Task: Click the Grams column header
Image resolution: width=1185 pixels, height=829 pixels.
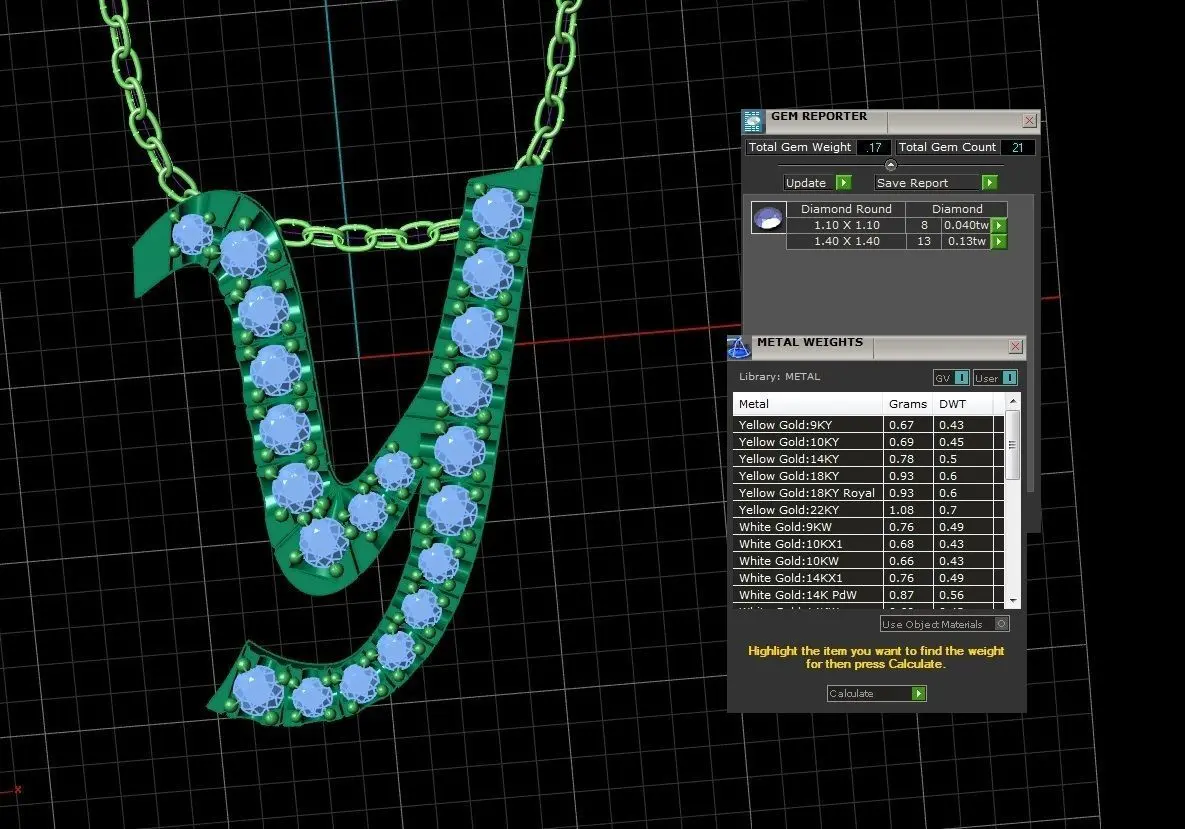Action: (x=908, y=404)
